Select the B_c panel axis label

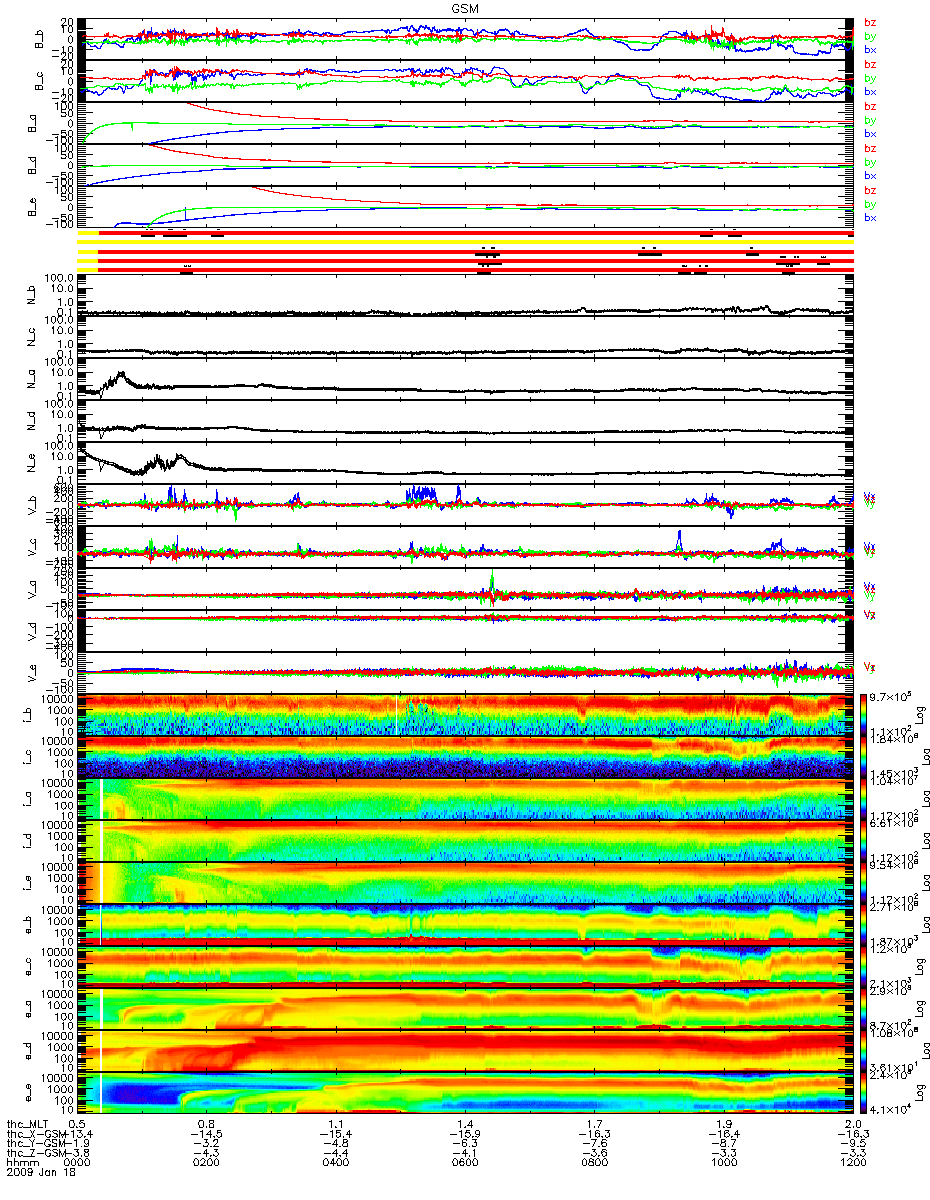40,81
